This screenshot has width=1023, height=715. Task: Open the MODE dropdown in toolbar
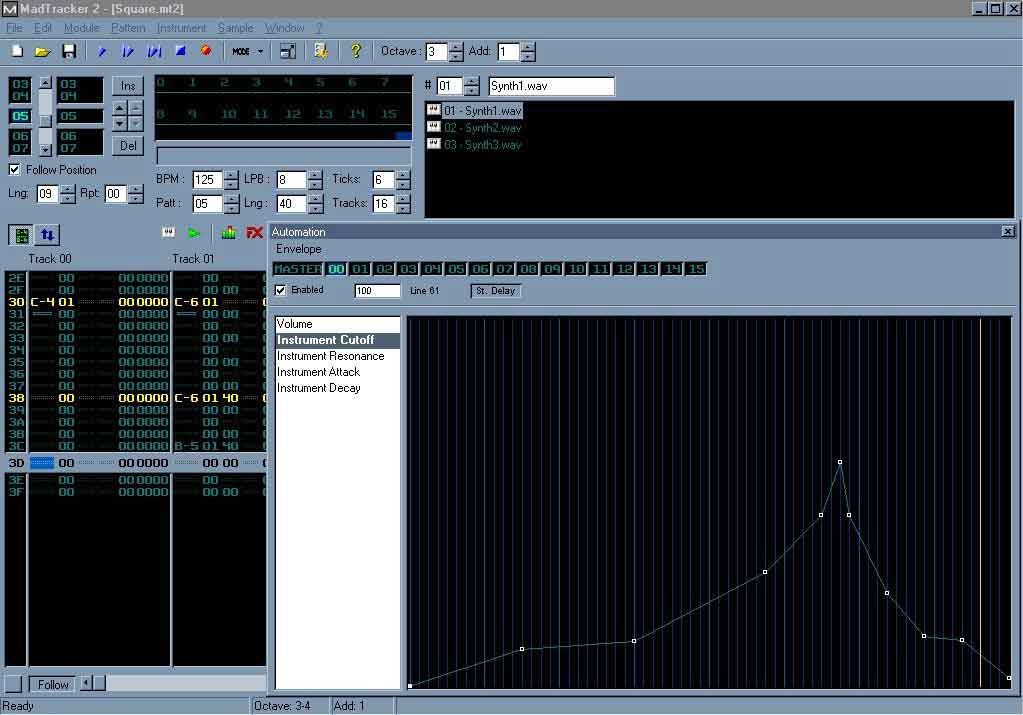[247, 51]
